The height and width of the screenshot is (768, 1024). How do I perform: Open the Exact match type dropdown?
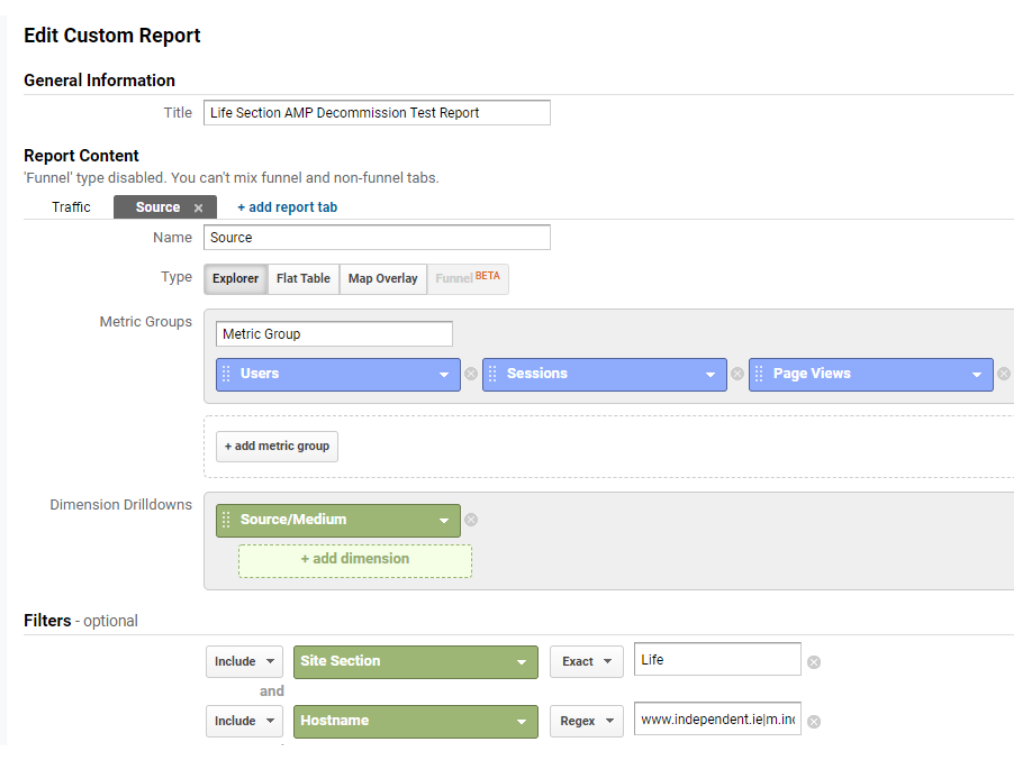[x=586, y=661]
